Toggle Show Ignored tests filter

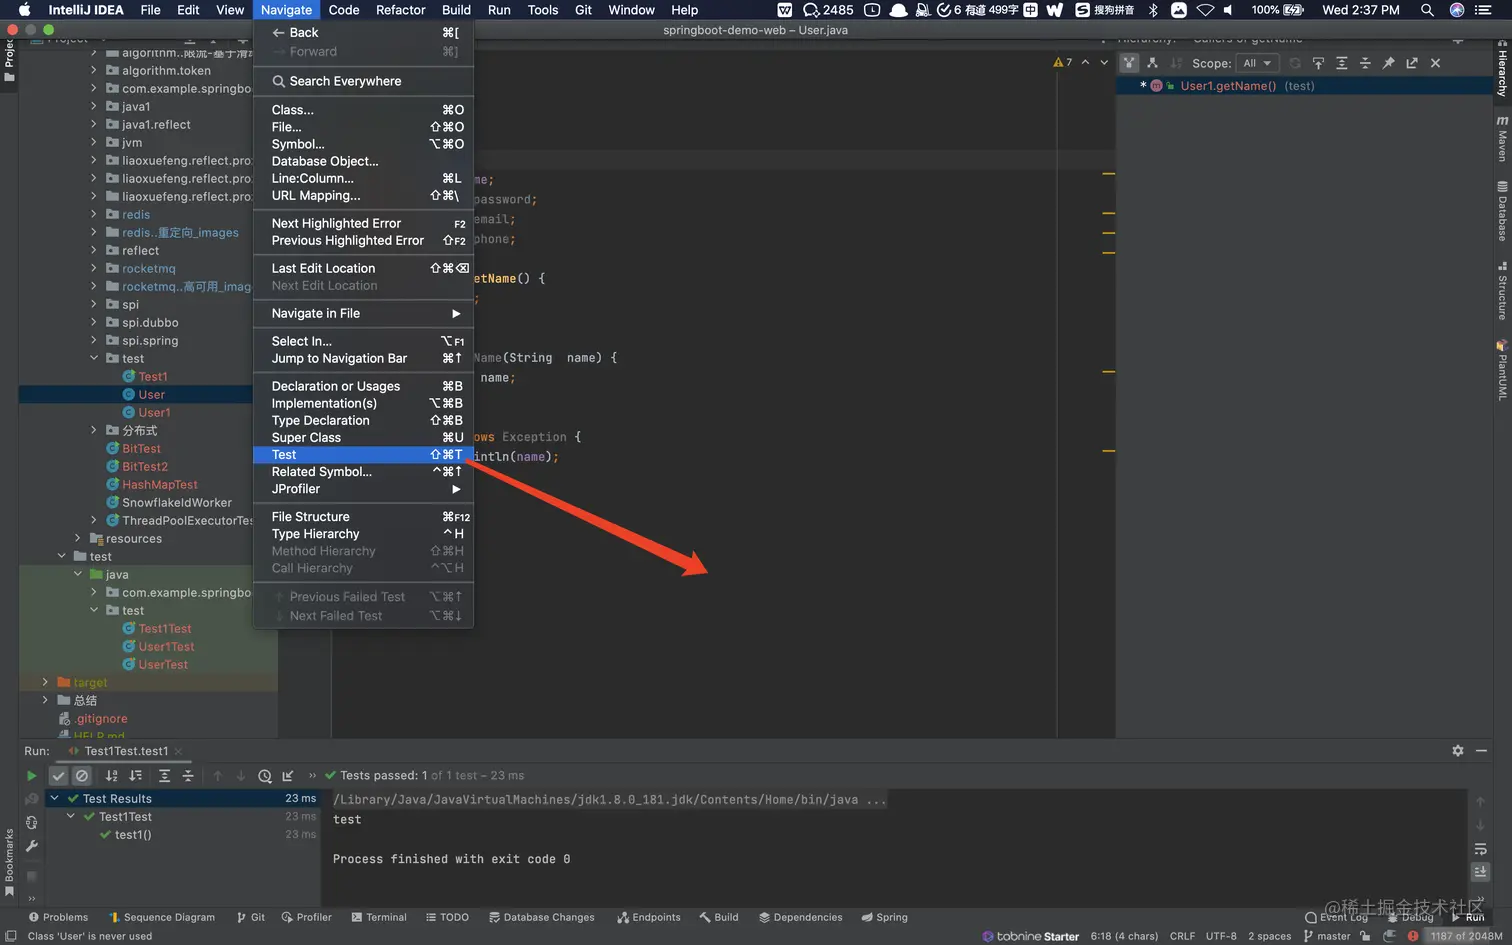[82, 776]
